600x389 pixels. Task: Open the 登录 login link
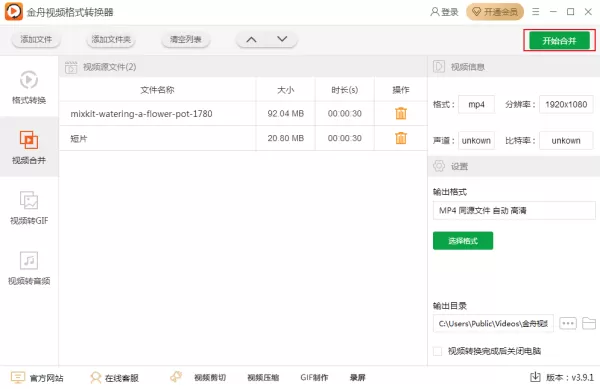click(444, 12)
